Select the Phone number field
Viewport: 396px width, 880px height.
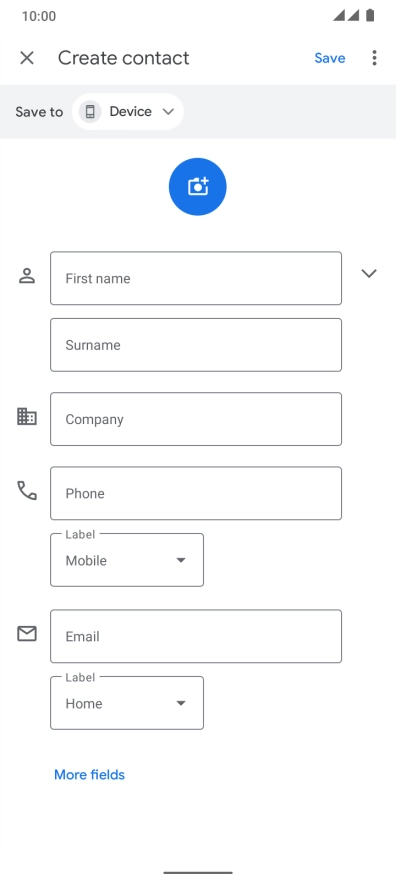tap(196, 493)
